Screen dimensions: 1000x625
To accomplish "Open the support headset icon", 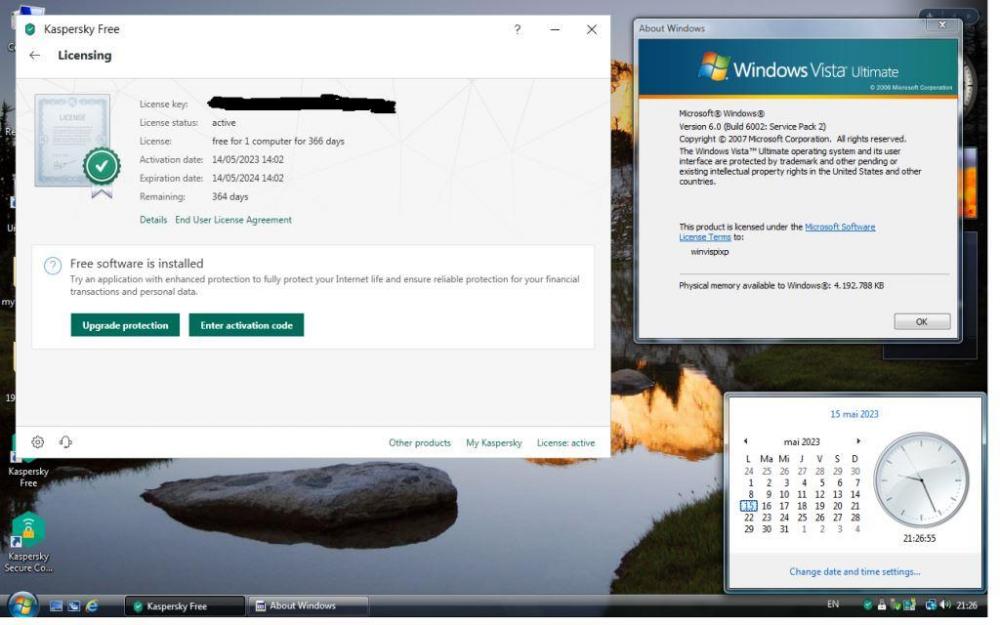I will coord(66,442).
